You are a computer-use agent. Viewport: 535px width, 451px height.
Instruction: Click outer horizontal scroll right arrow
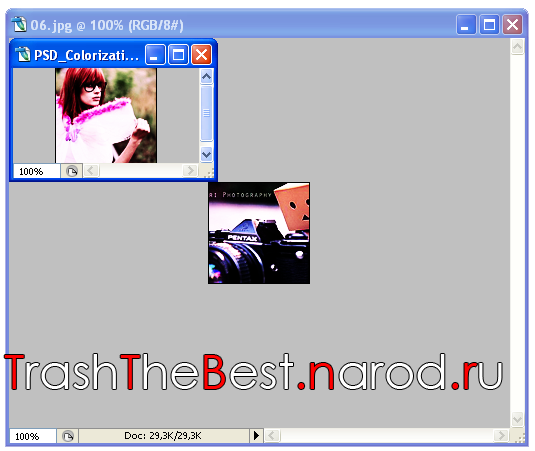(501, 436)
